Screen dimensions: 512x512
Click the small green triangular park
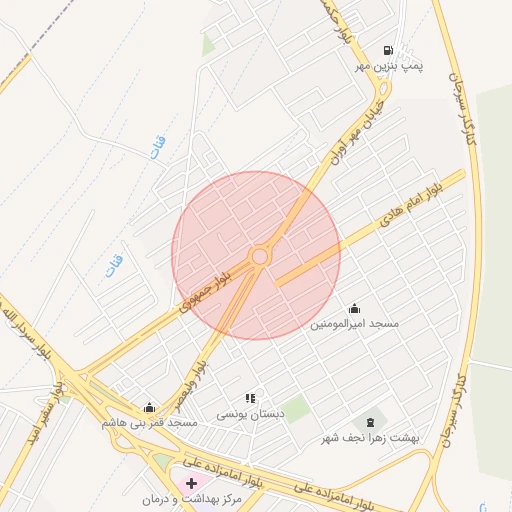click(208, 45)
